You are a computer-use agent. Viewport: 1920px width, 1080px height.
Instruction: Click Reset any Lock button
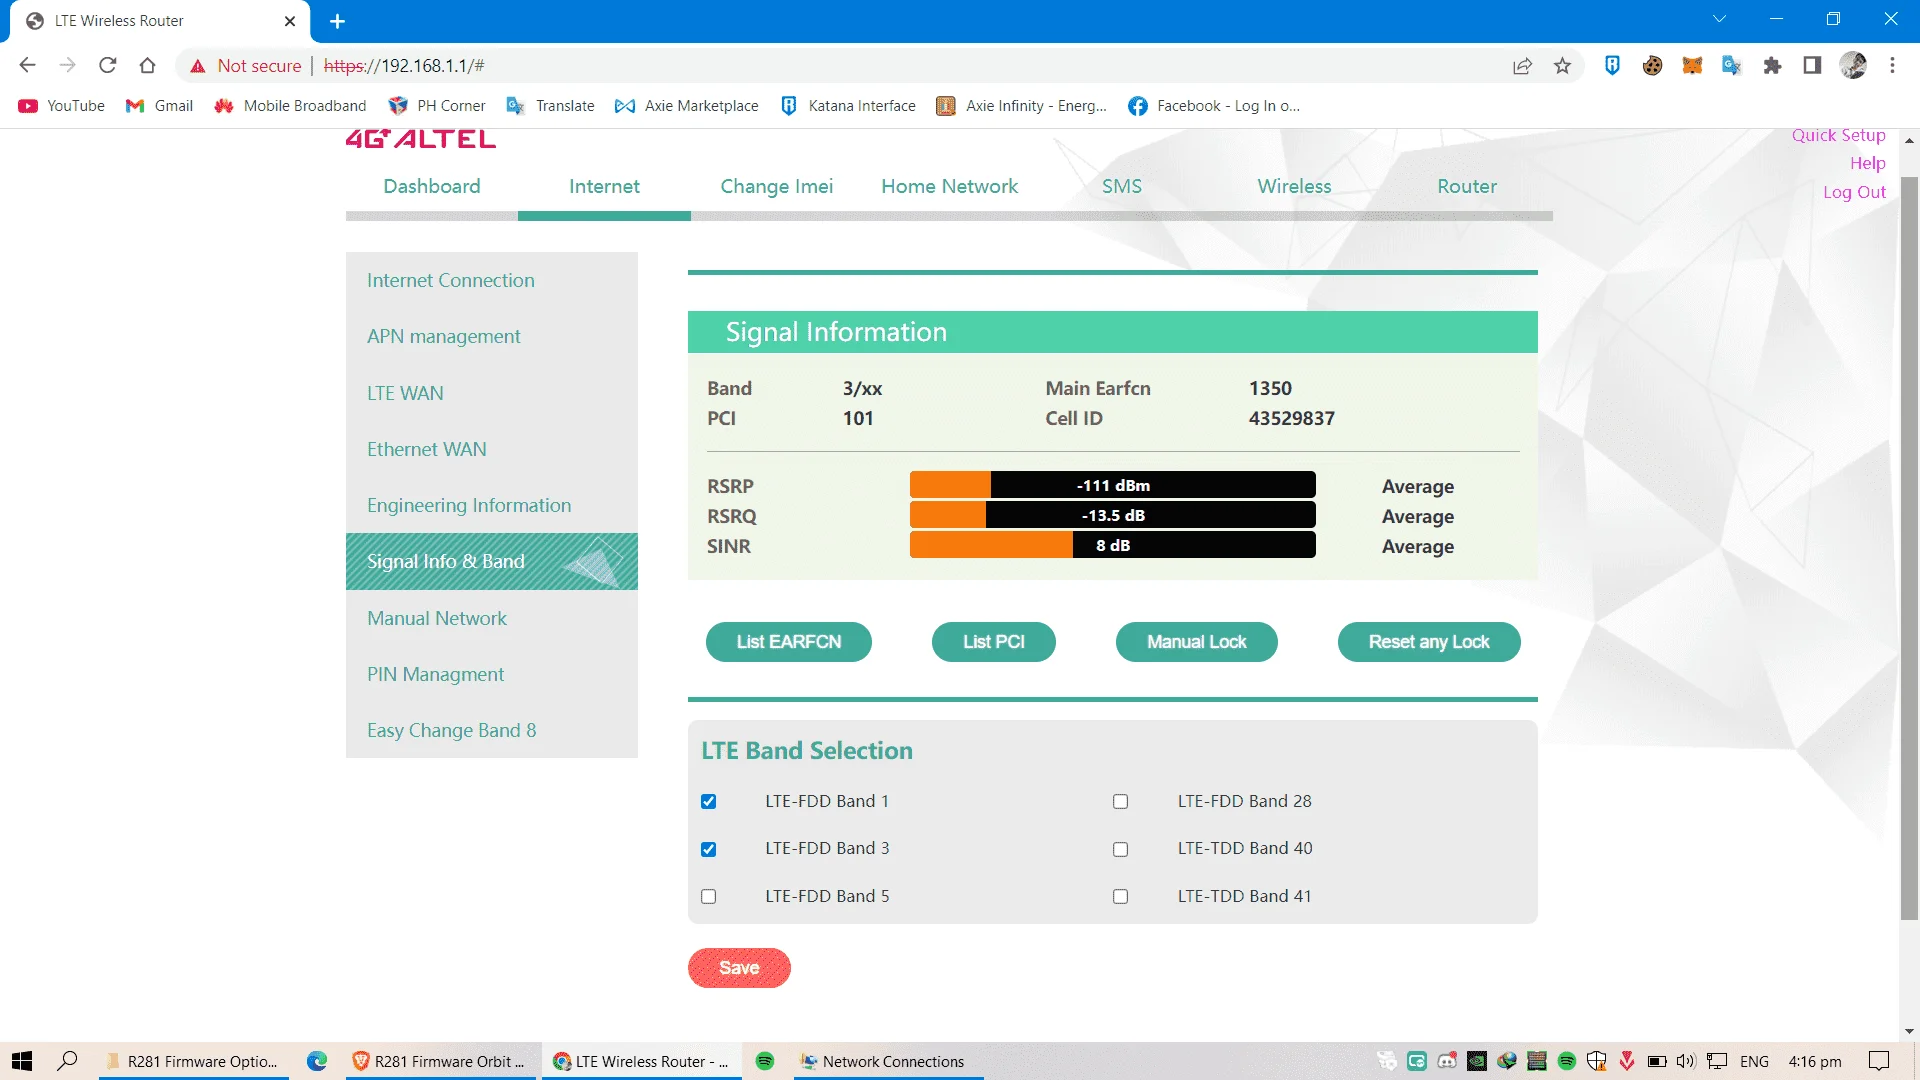[1429, 642]
